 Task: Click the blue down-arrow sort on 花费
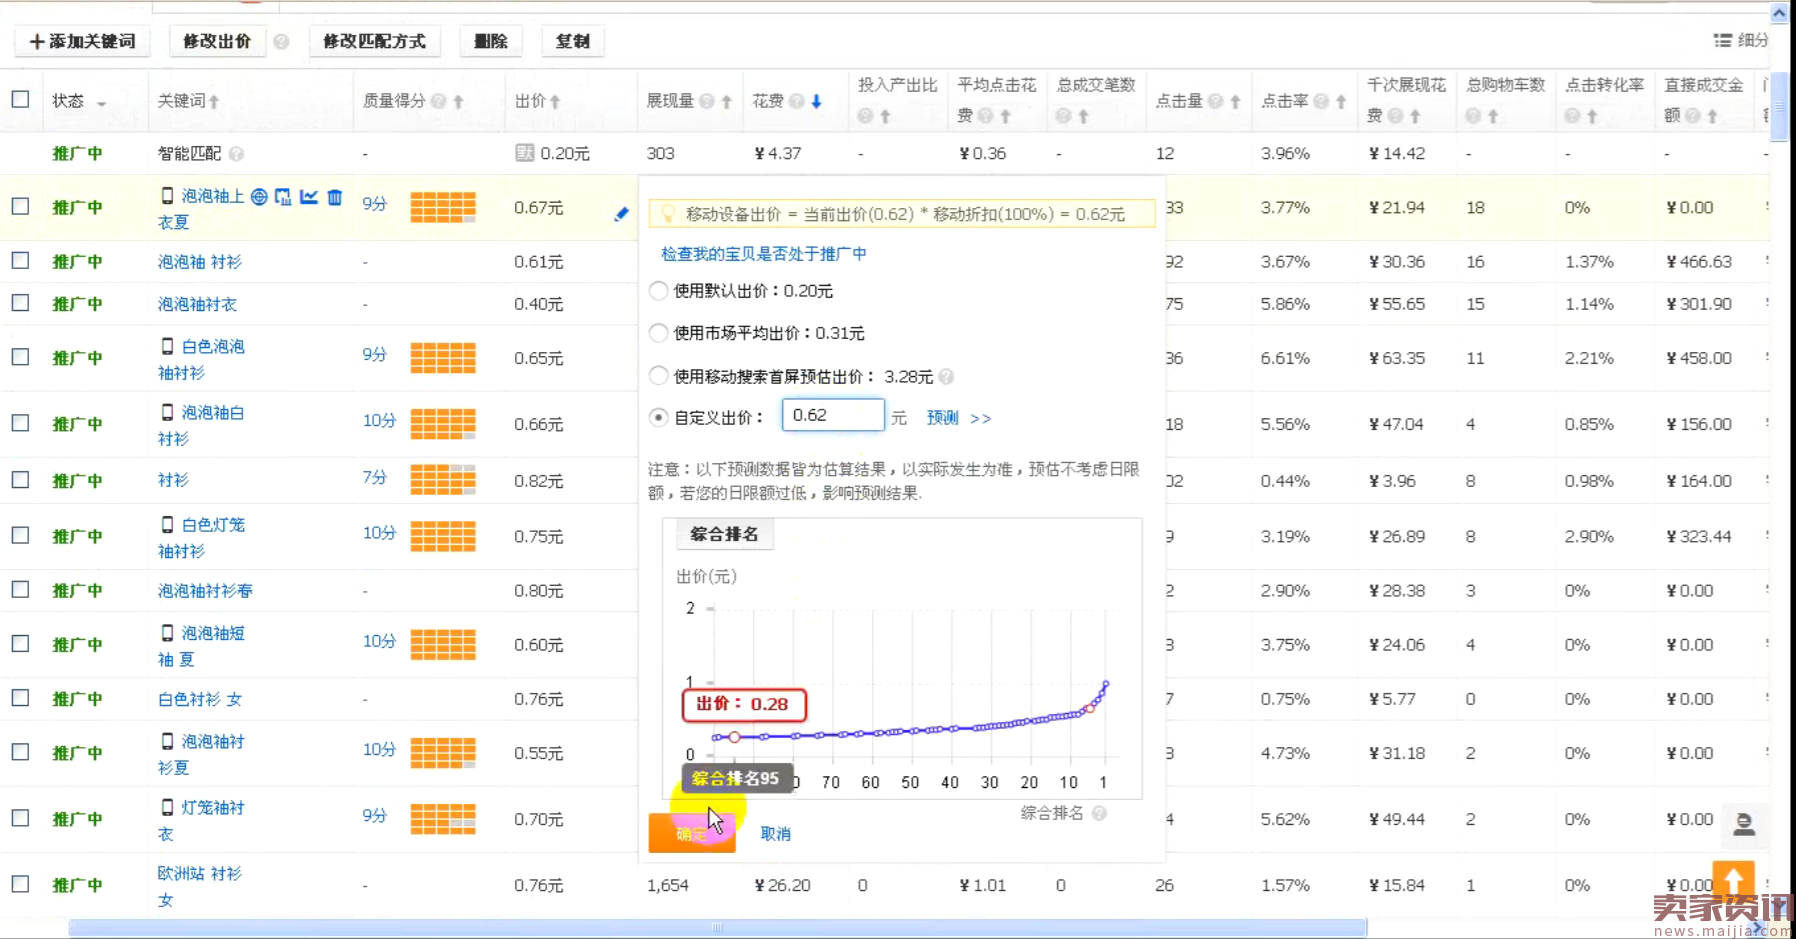(816, 101)
